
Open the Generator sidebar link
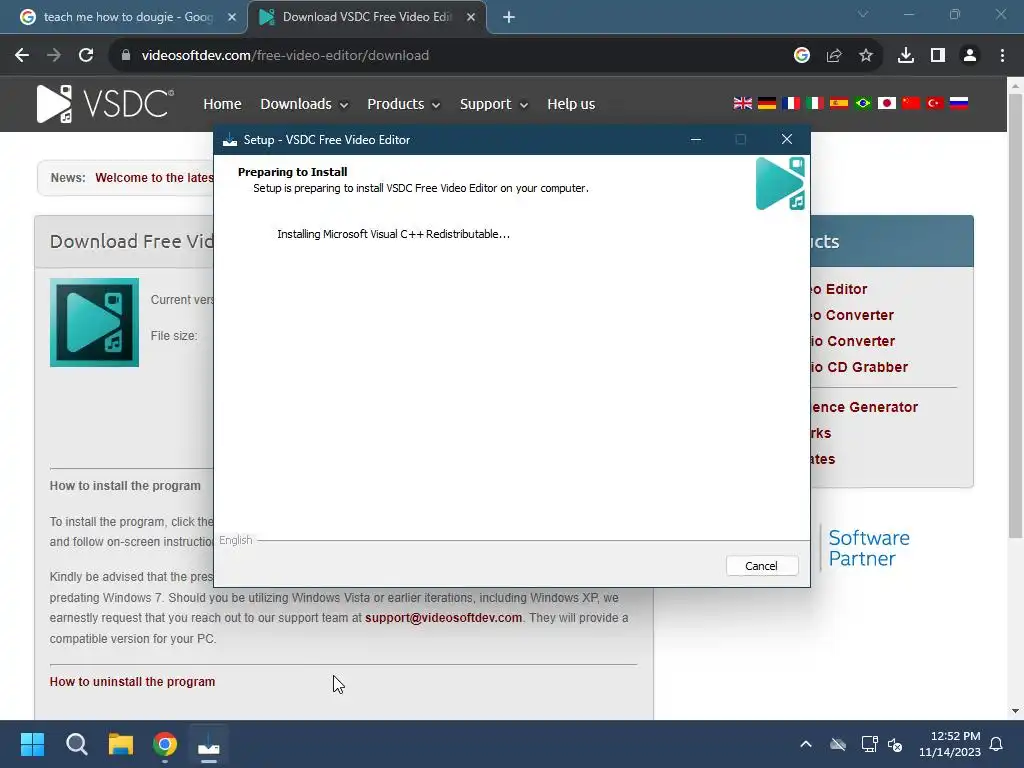pyautogui.click(x=865, y=407)
